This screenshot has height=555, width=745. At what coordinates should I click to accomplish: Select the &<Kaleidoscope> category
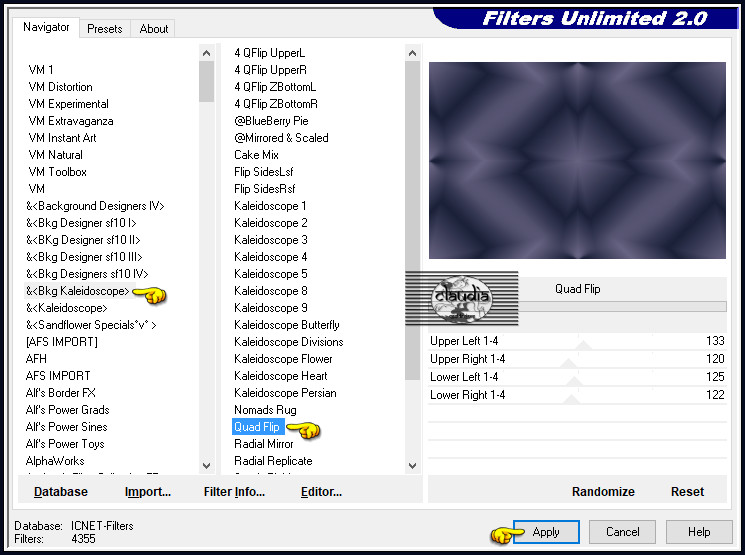[67, 308]
